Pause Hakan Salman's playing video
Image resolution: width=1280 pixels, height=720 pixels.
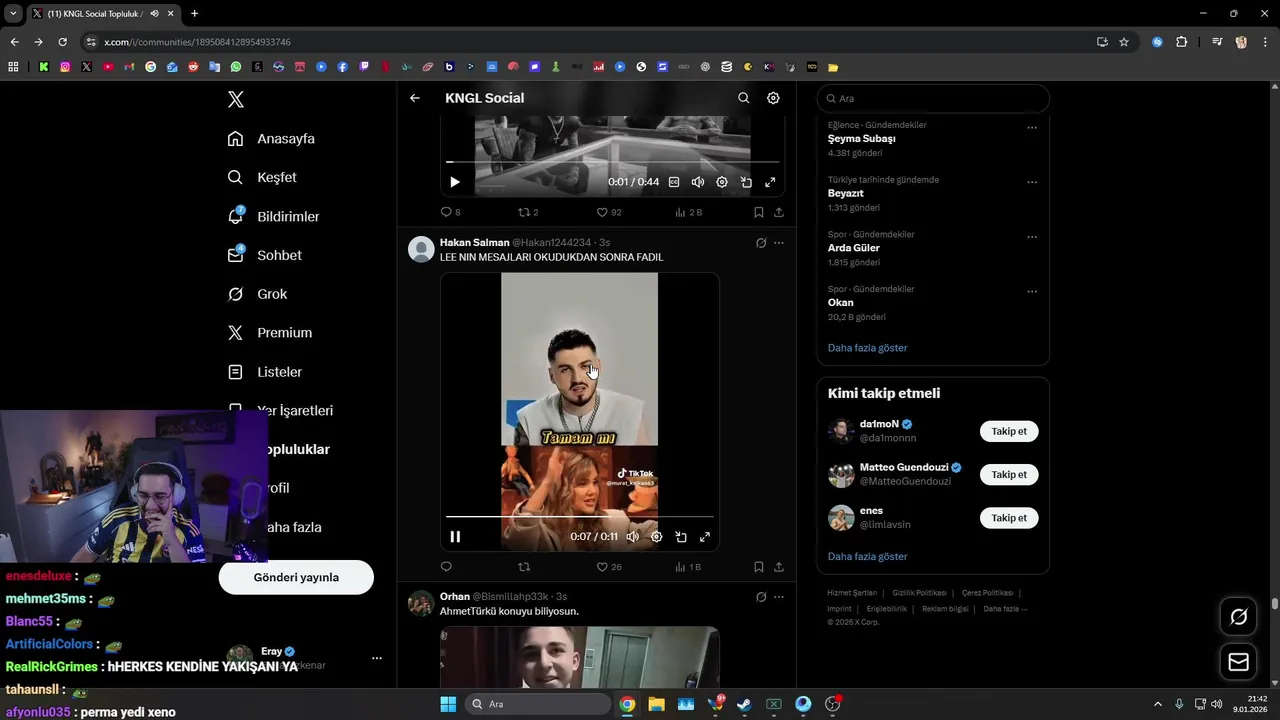click(x=455, y=537)
